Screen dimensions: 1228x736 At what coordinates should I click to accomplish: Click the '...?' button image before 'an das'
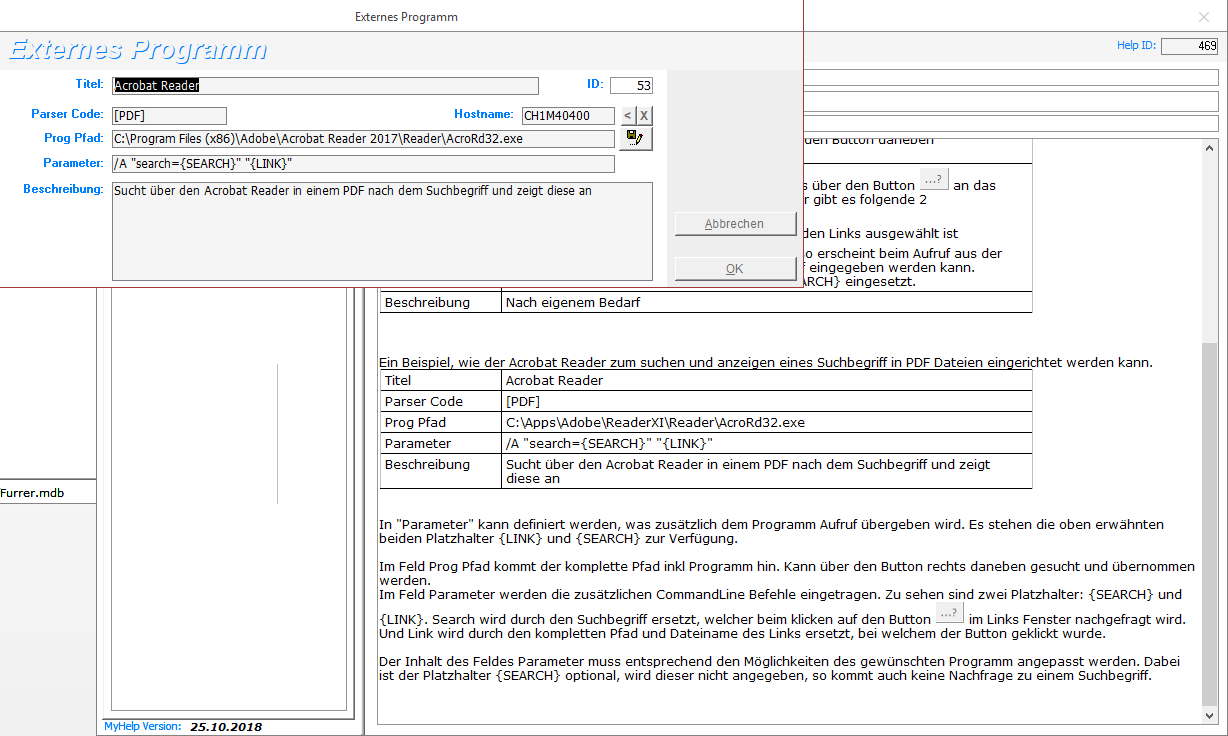coord(933,181)
